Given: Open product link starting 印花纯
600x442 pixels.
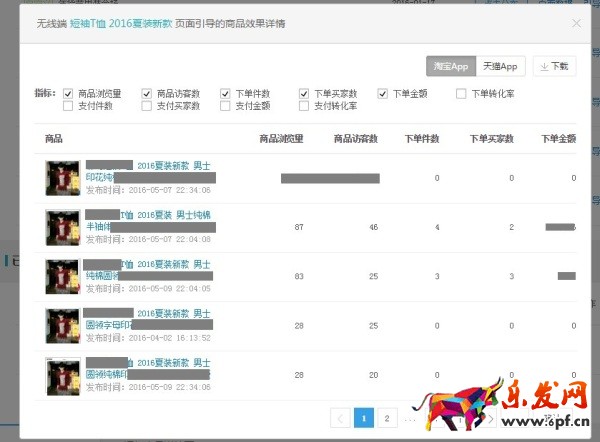Looking at the screenshot, I should point(148,172).
